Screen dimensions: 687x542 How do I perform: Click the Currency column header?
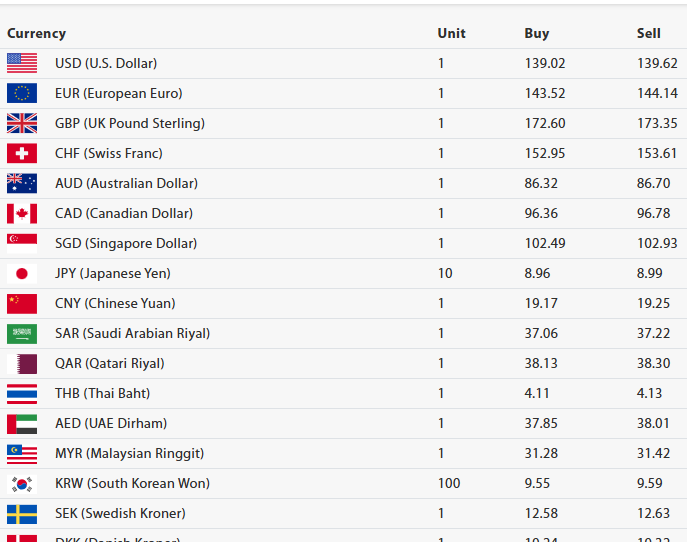[x=36, y=33]
